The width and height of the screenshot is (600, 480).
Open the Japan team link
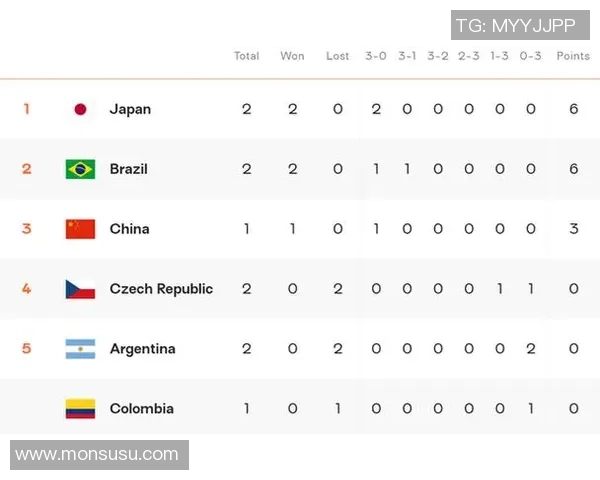point(130,109)
